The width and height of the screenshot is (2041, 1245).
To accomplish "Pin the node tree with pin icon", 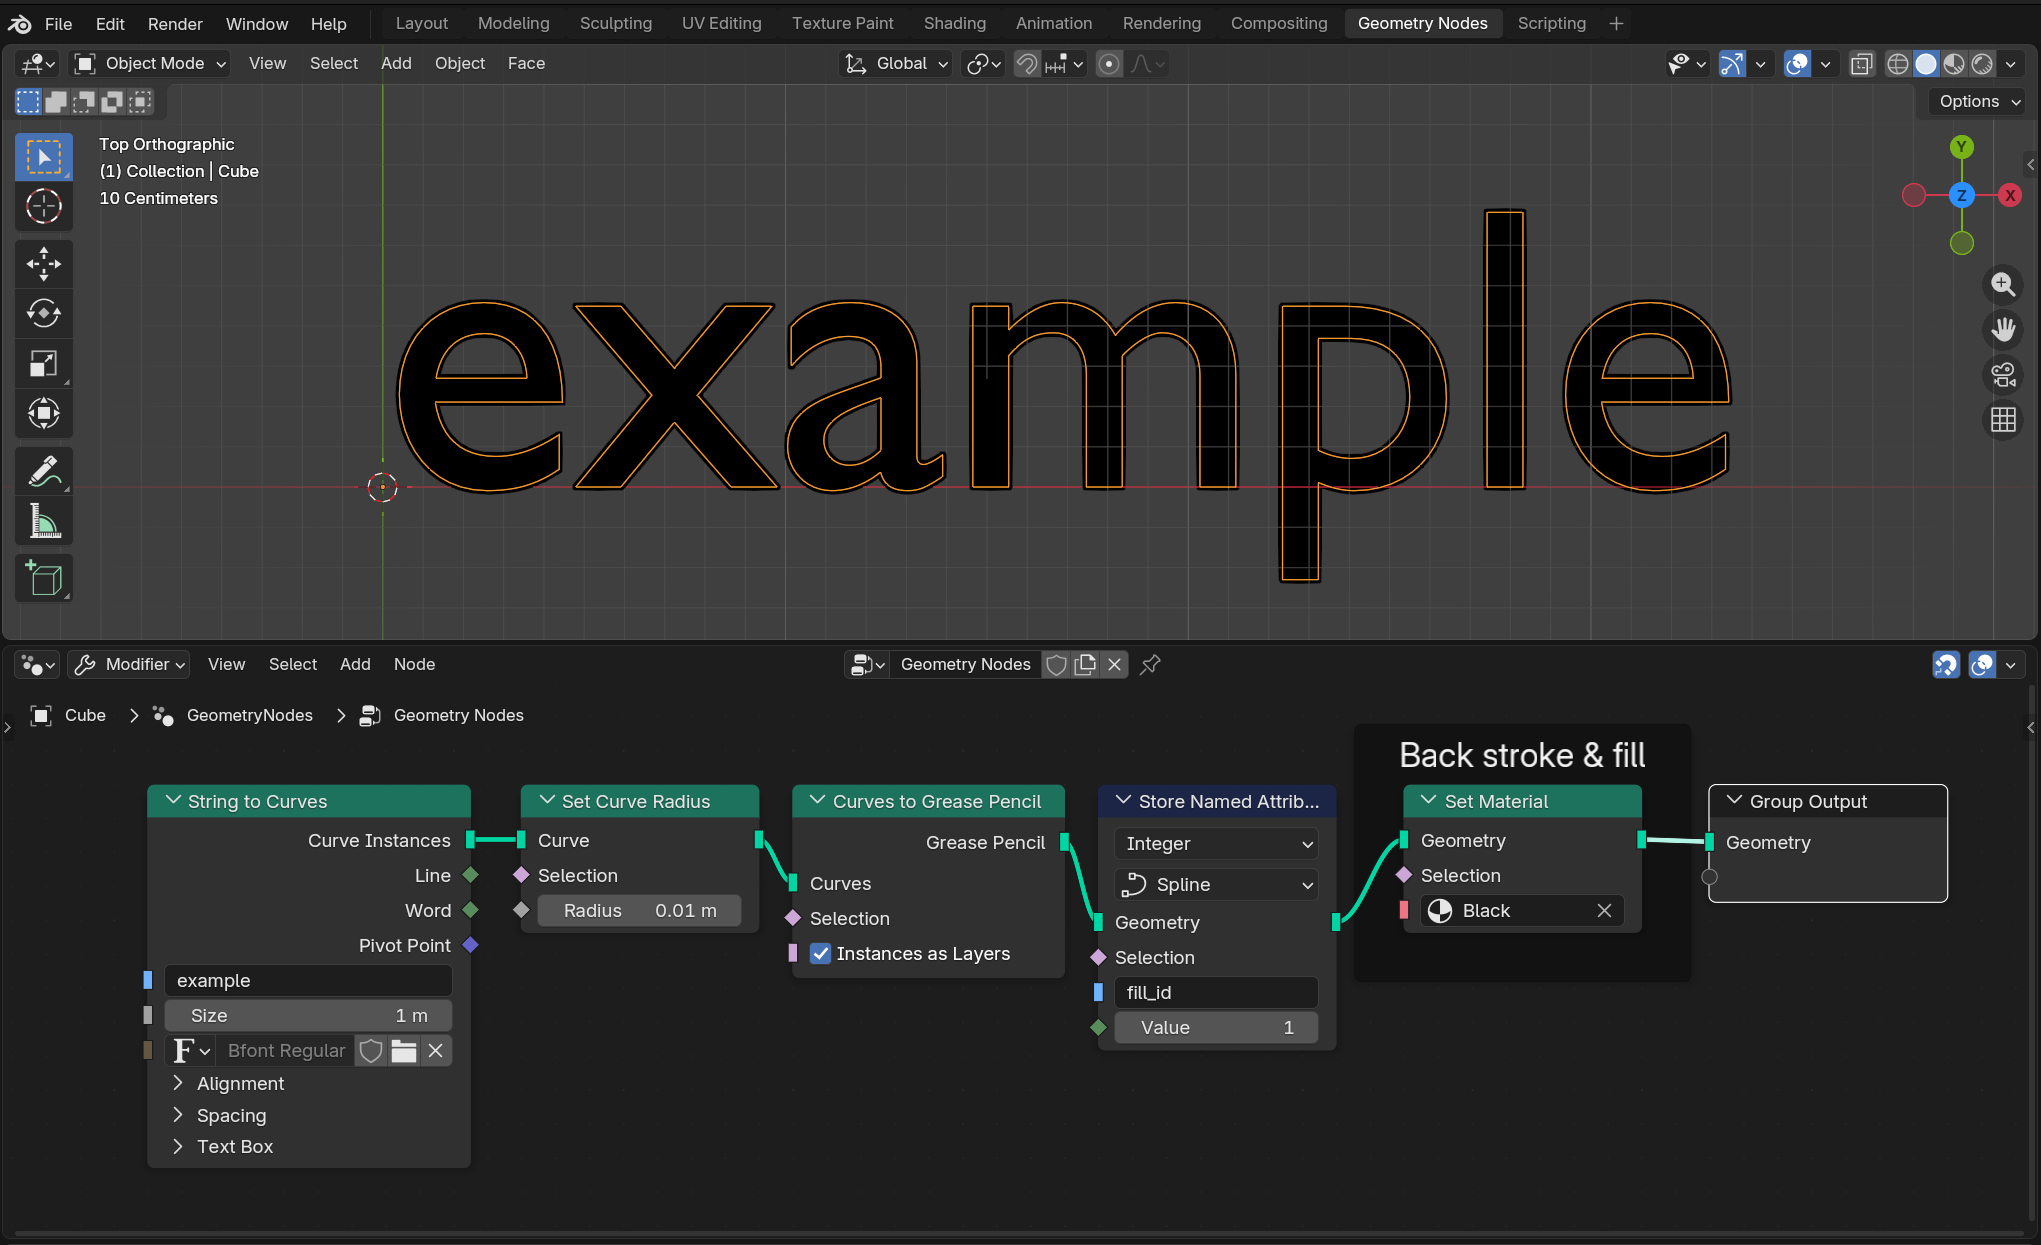I will click(x=1150, y=665).
